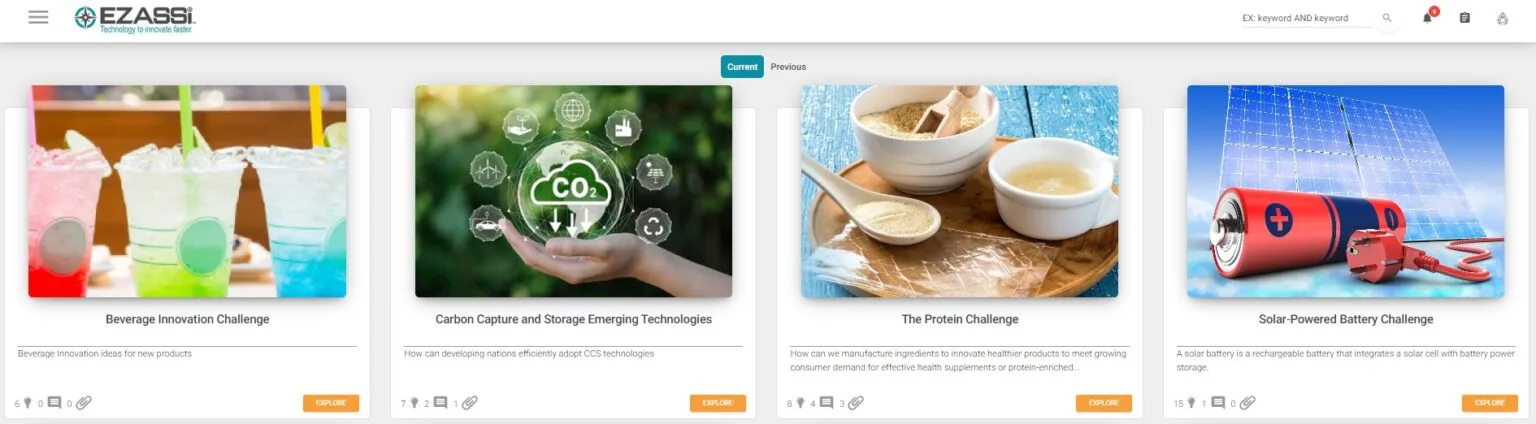This screenshot has height=424, width=1536.
Task: Click the search magnifier icon
Action: click(x=1387, y=18)
